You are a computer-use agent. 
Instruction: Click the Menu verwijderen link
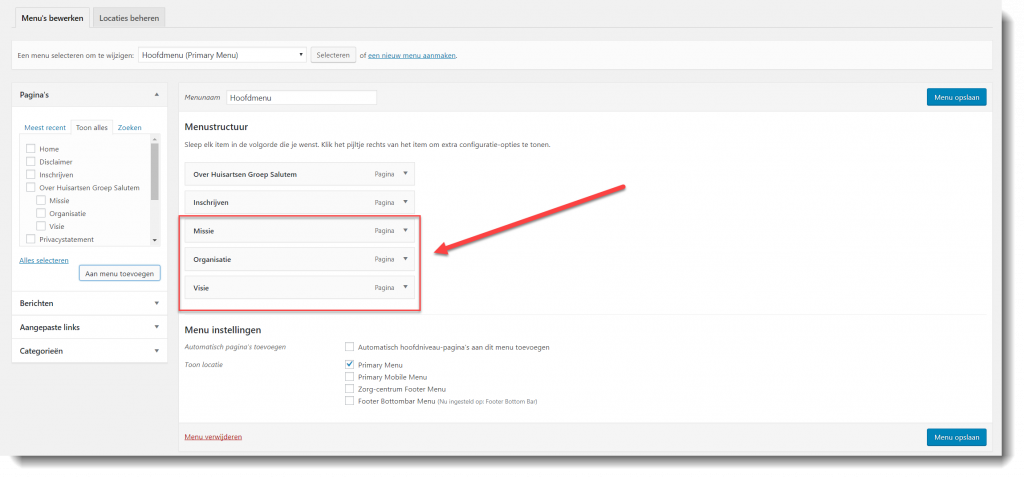214,436
